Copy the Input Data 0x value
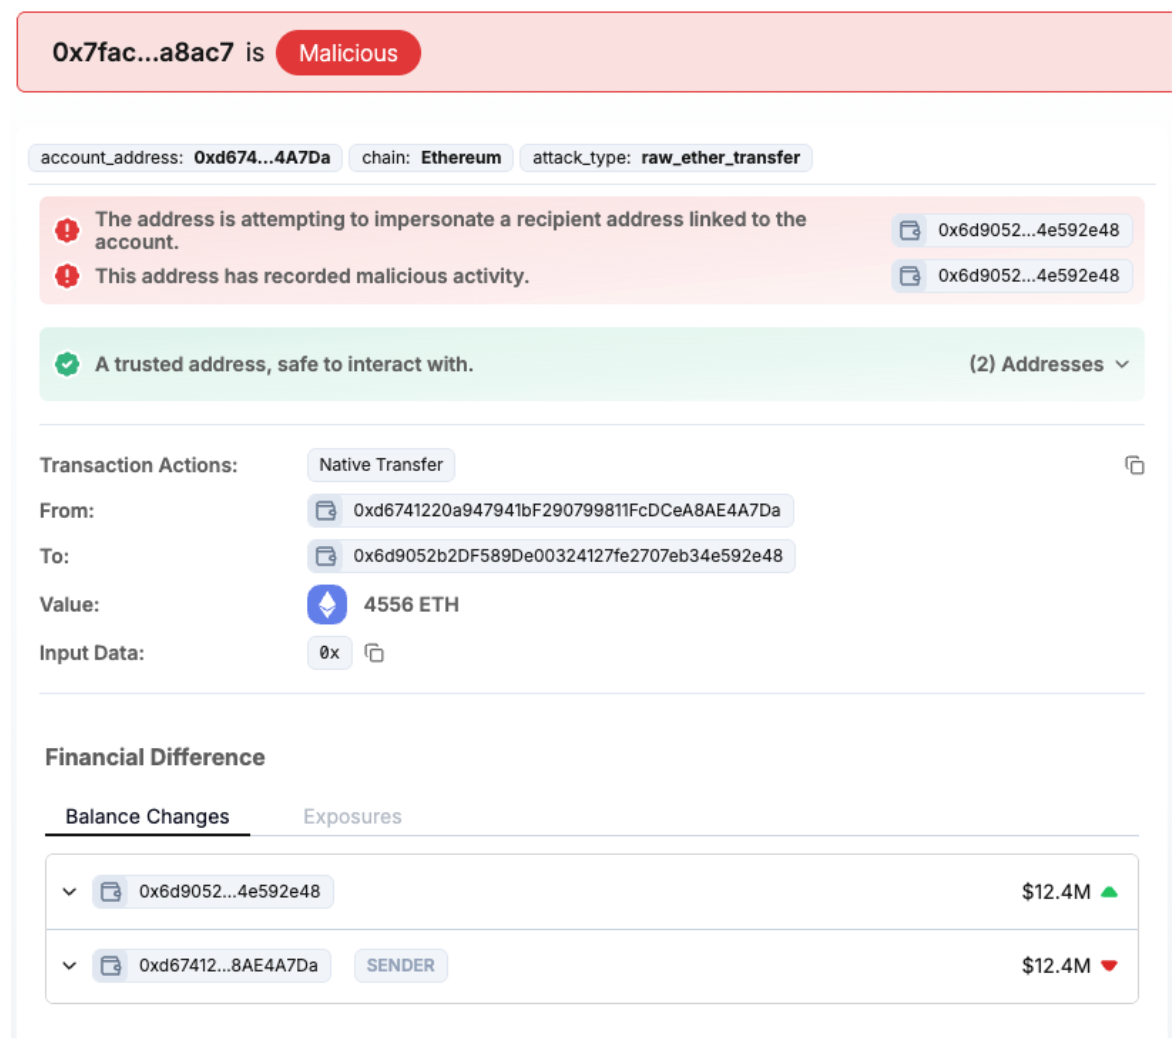 375,653
